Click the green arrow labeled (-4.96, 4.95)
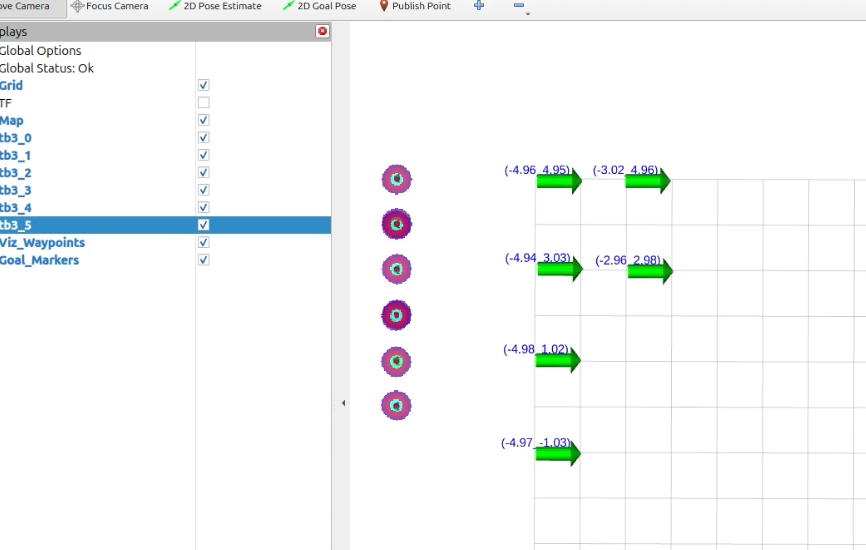 tap(558, 182)
